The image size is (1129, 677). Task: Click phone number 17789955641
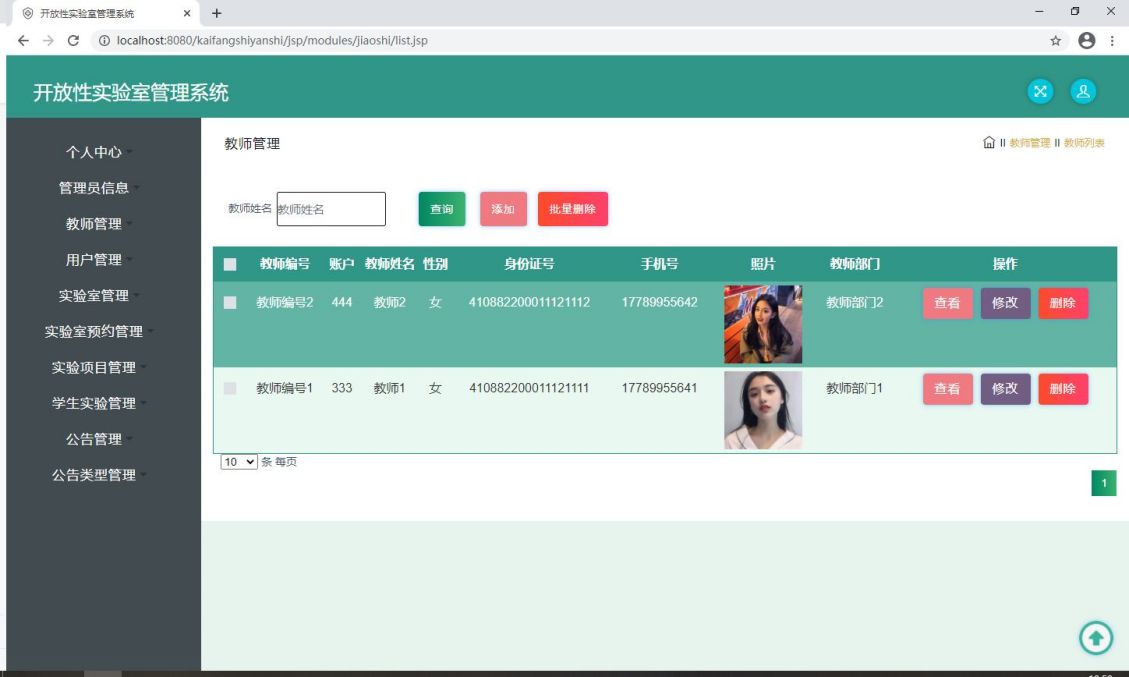[x=660, y=388]
